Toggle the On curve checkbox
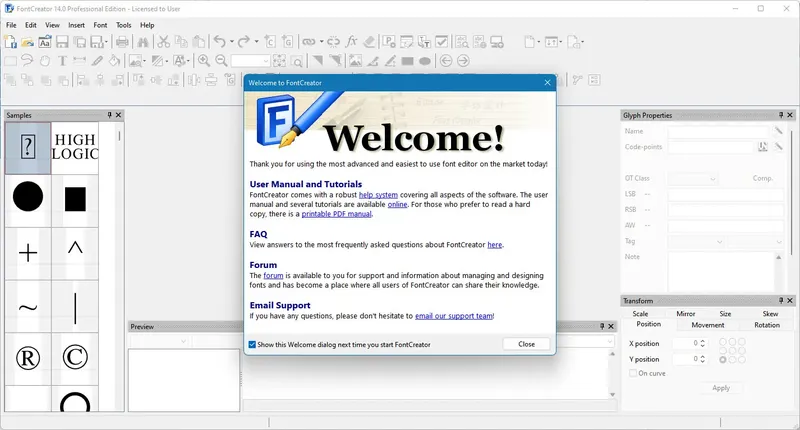800x430 pixels. (633, 373)
